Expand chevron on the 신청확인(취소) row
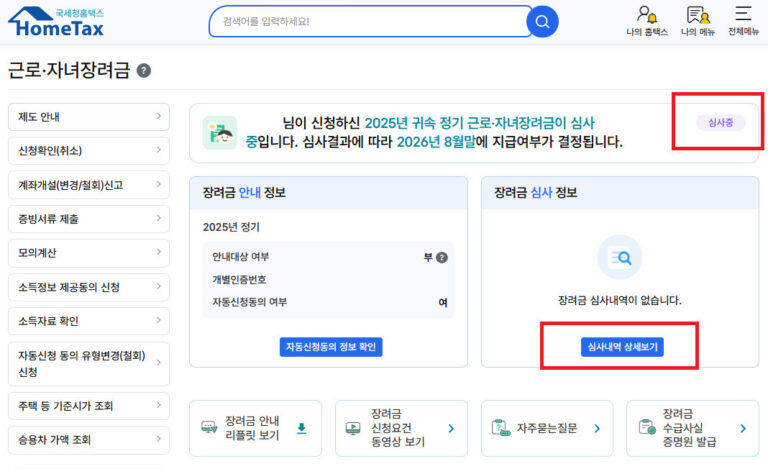Viewport: 768px width, 469px height. (159, 150)
